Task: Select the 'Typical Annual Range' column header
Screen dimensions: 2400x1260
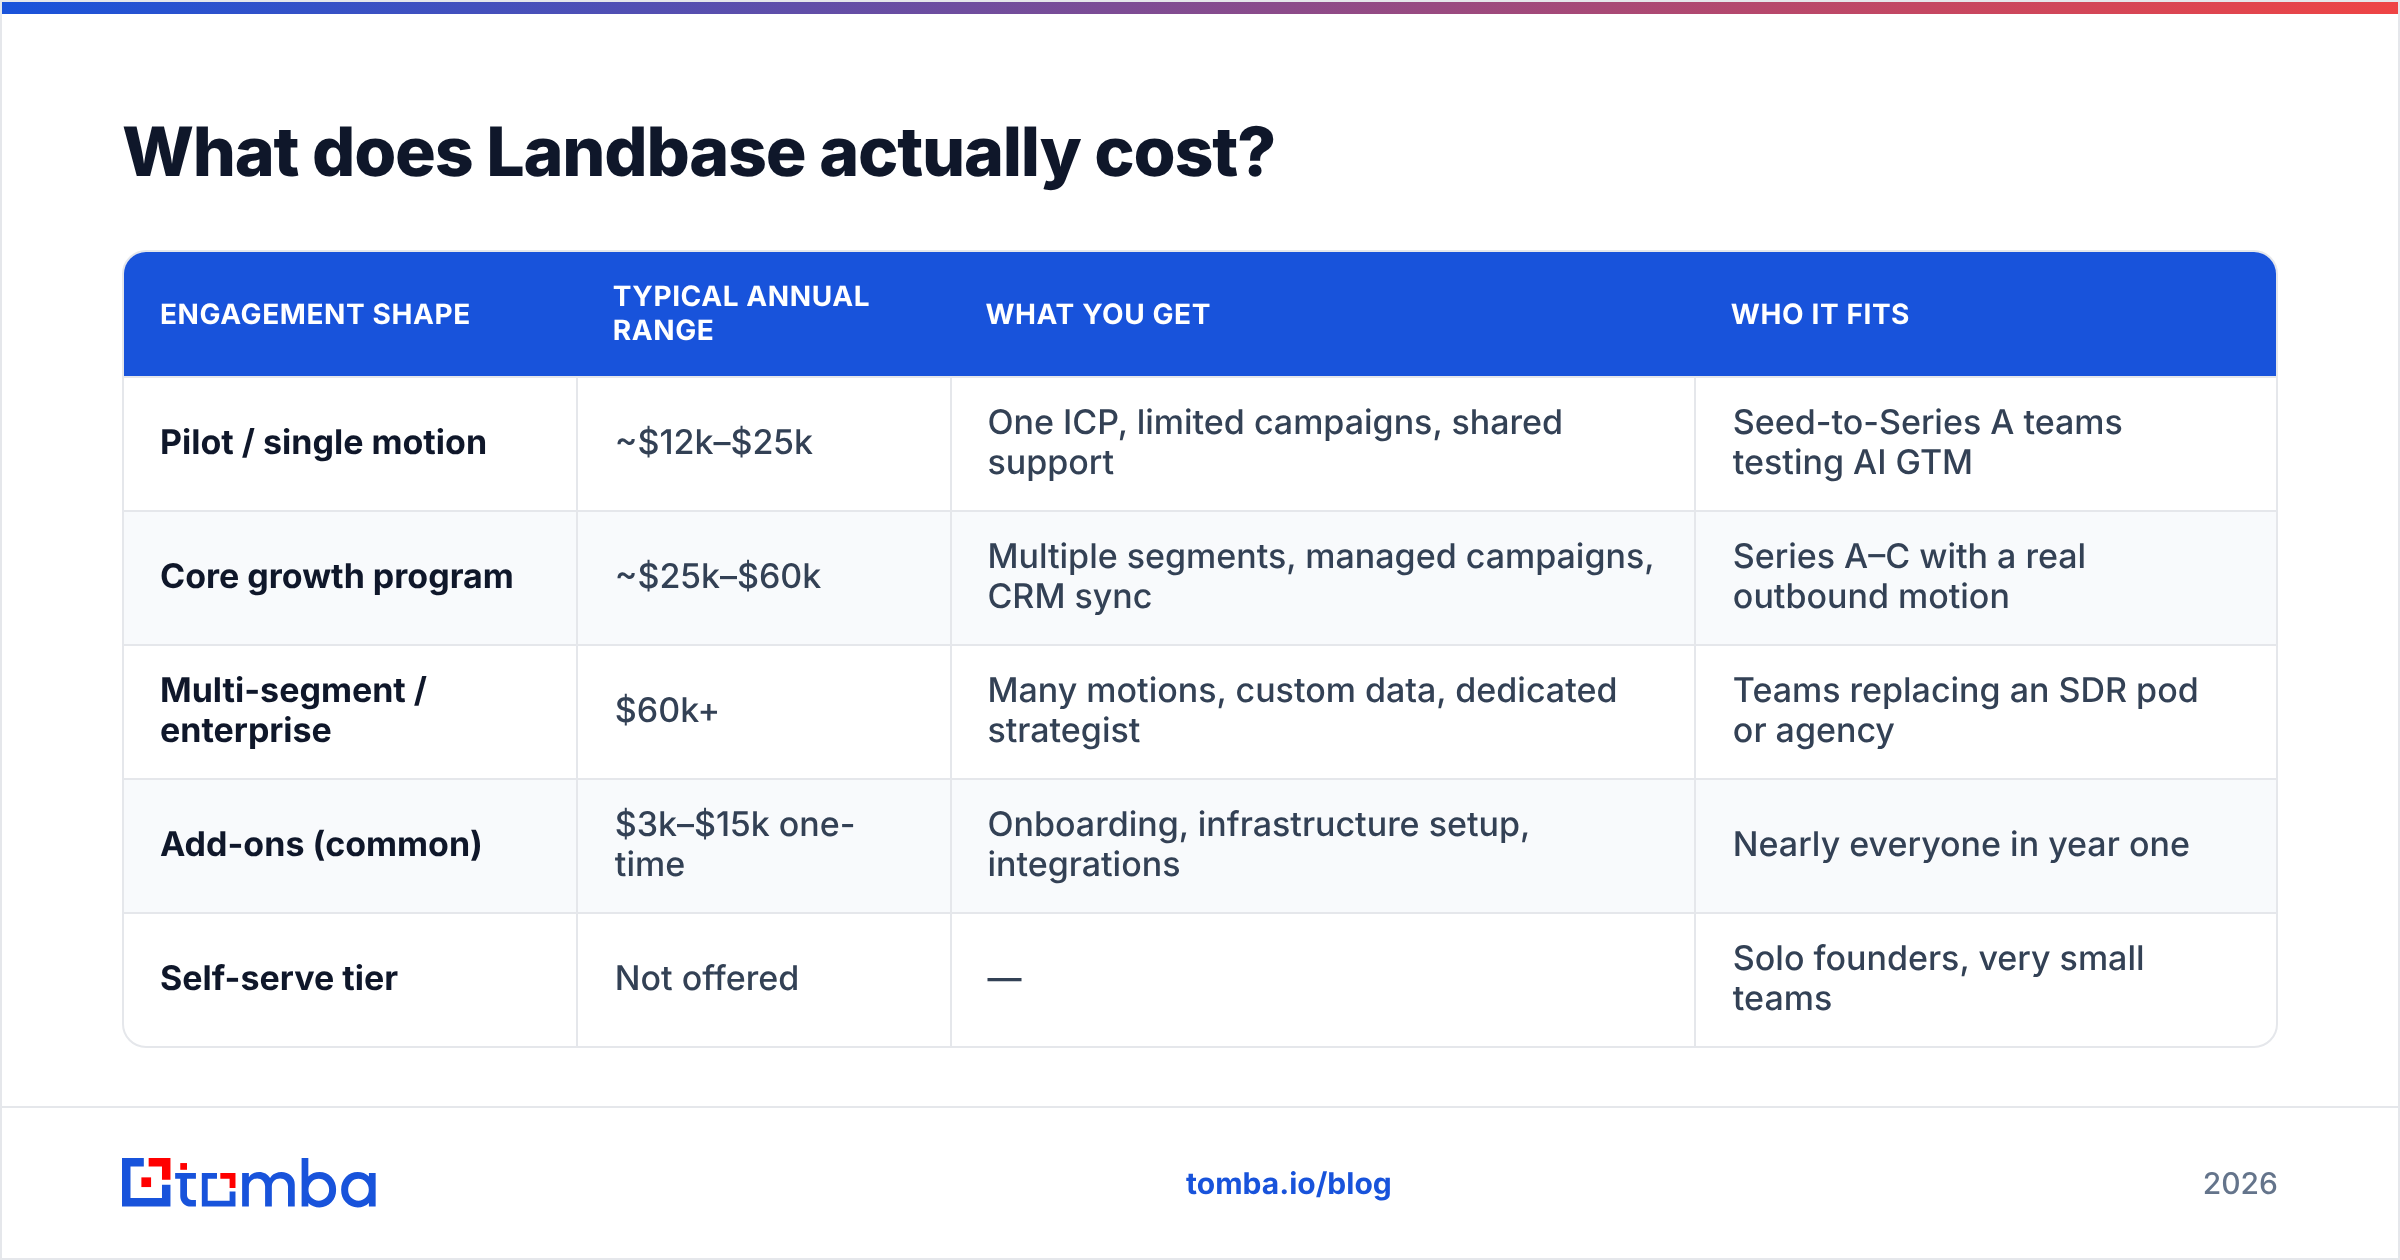Action: [x=741, y=313]
